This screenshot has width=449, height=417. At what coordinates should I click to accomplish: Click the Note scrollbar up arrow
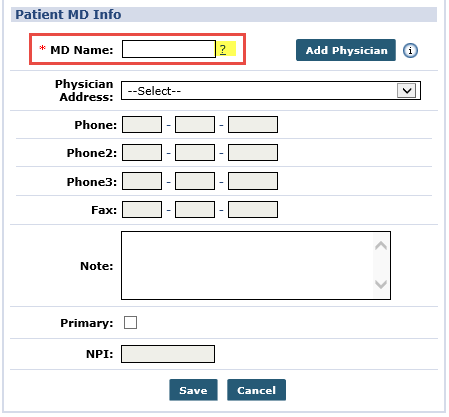tap(381, 246)
